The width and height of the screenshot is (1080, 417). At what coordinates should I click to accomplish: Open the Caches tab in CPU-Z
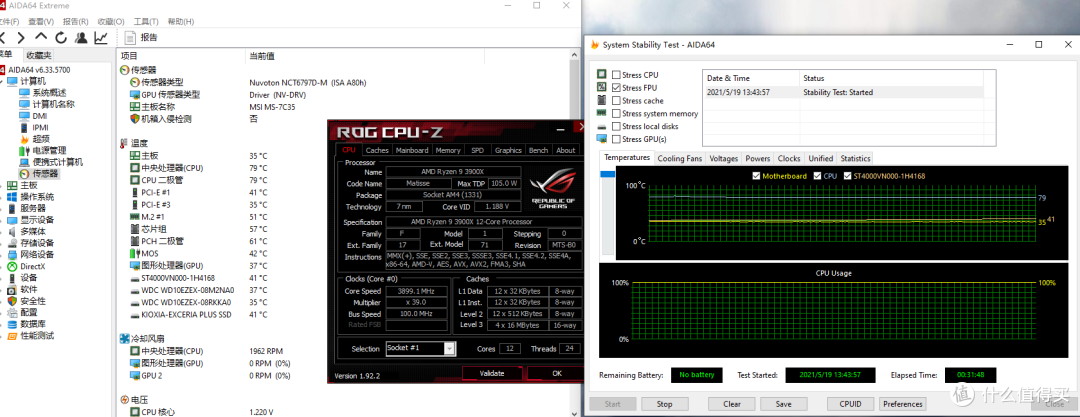coord(377,150)
